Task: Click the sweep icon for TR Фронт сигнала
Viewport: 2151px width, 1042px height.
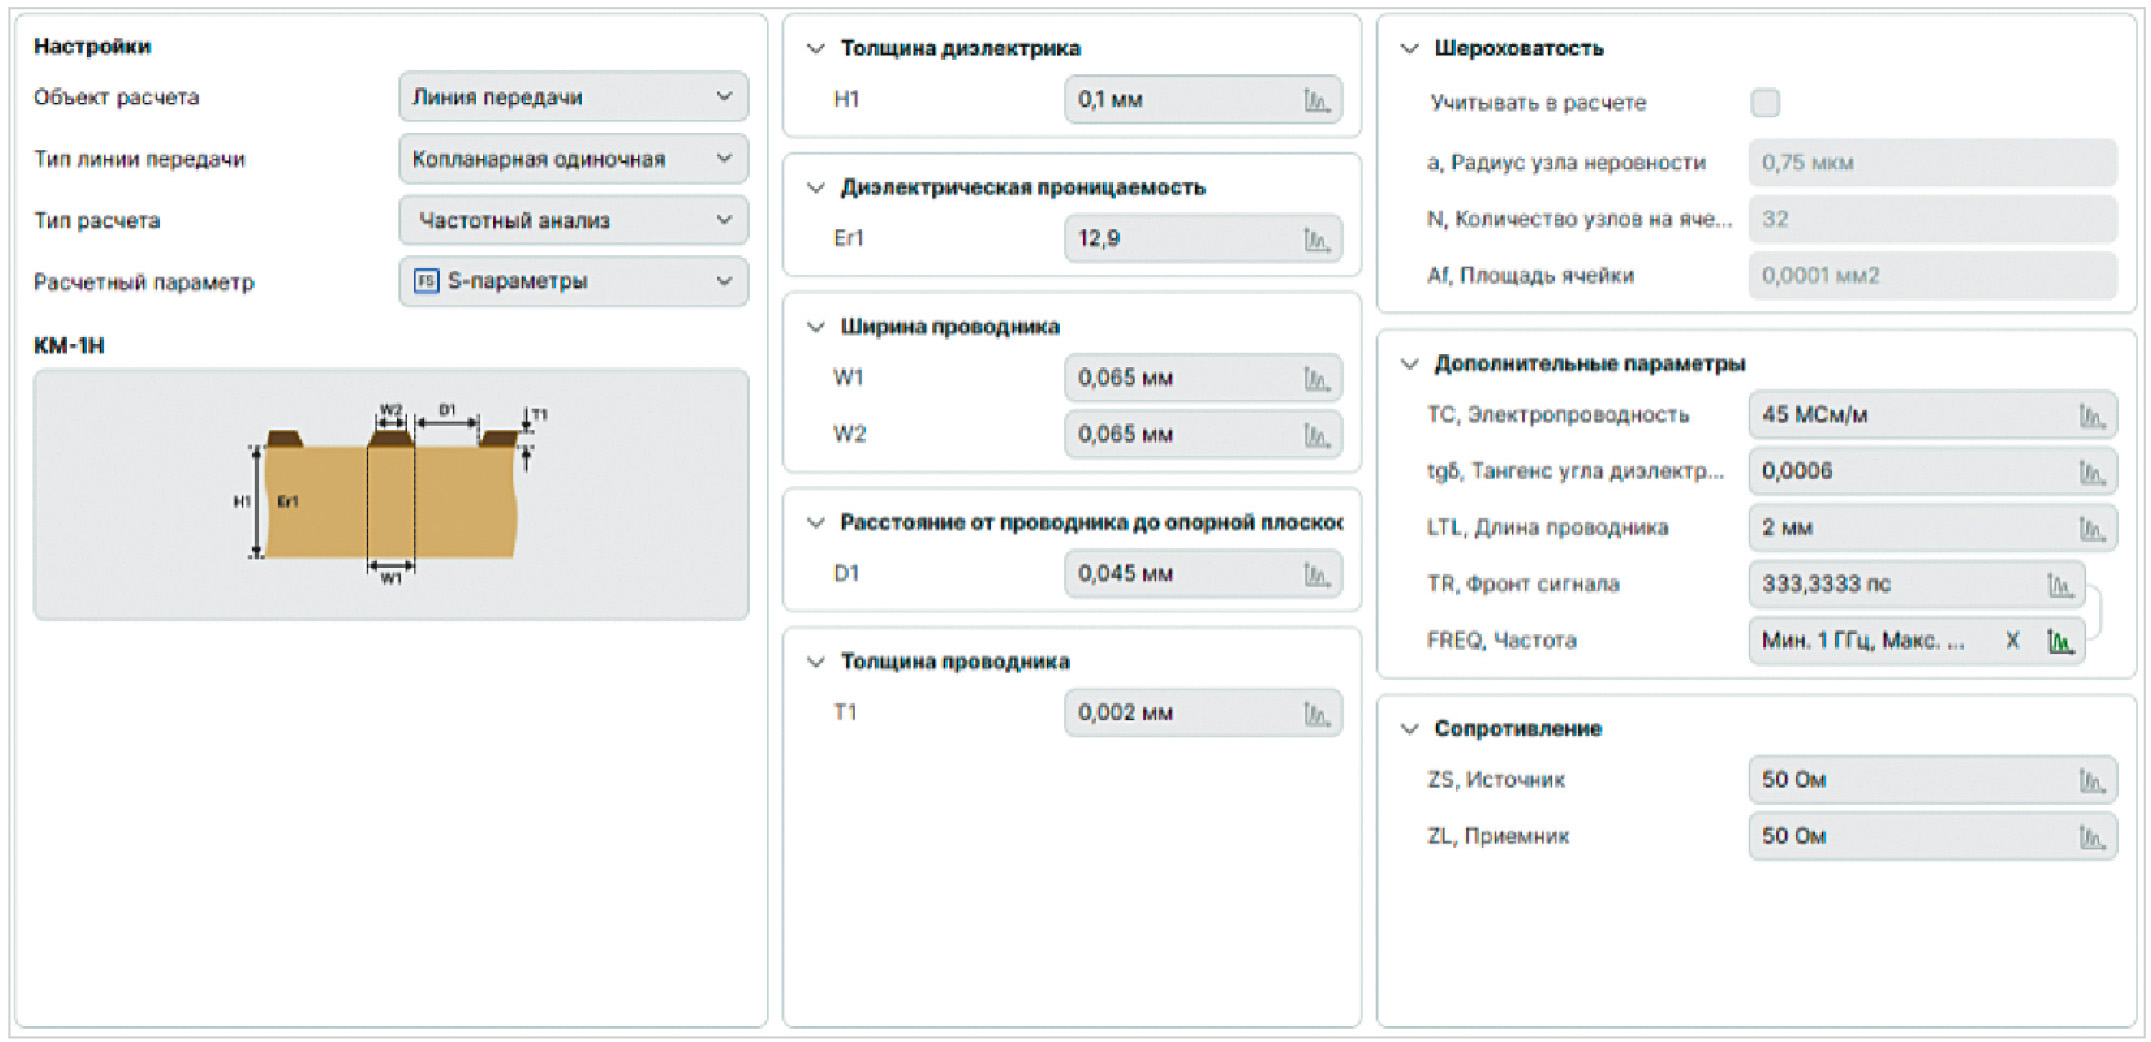Action: click(2060, 585)
